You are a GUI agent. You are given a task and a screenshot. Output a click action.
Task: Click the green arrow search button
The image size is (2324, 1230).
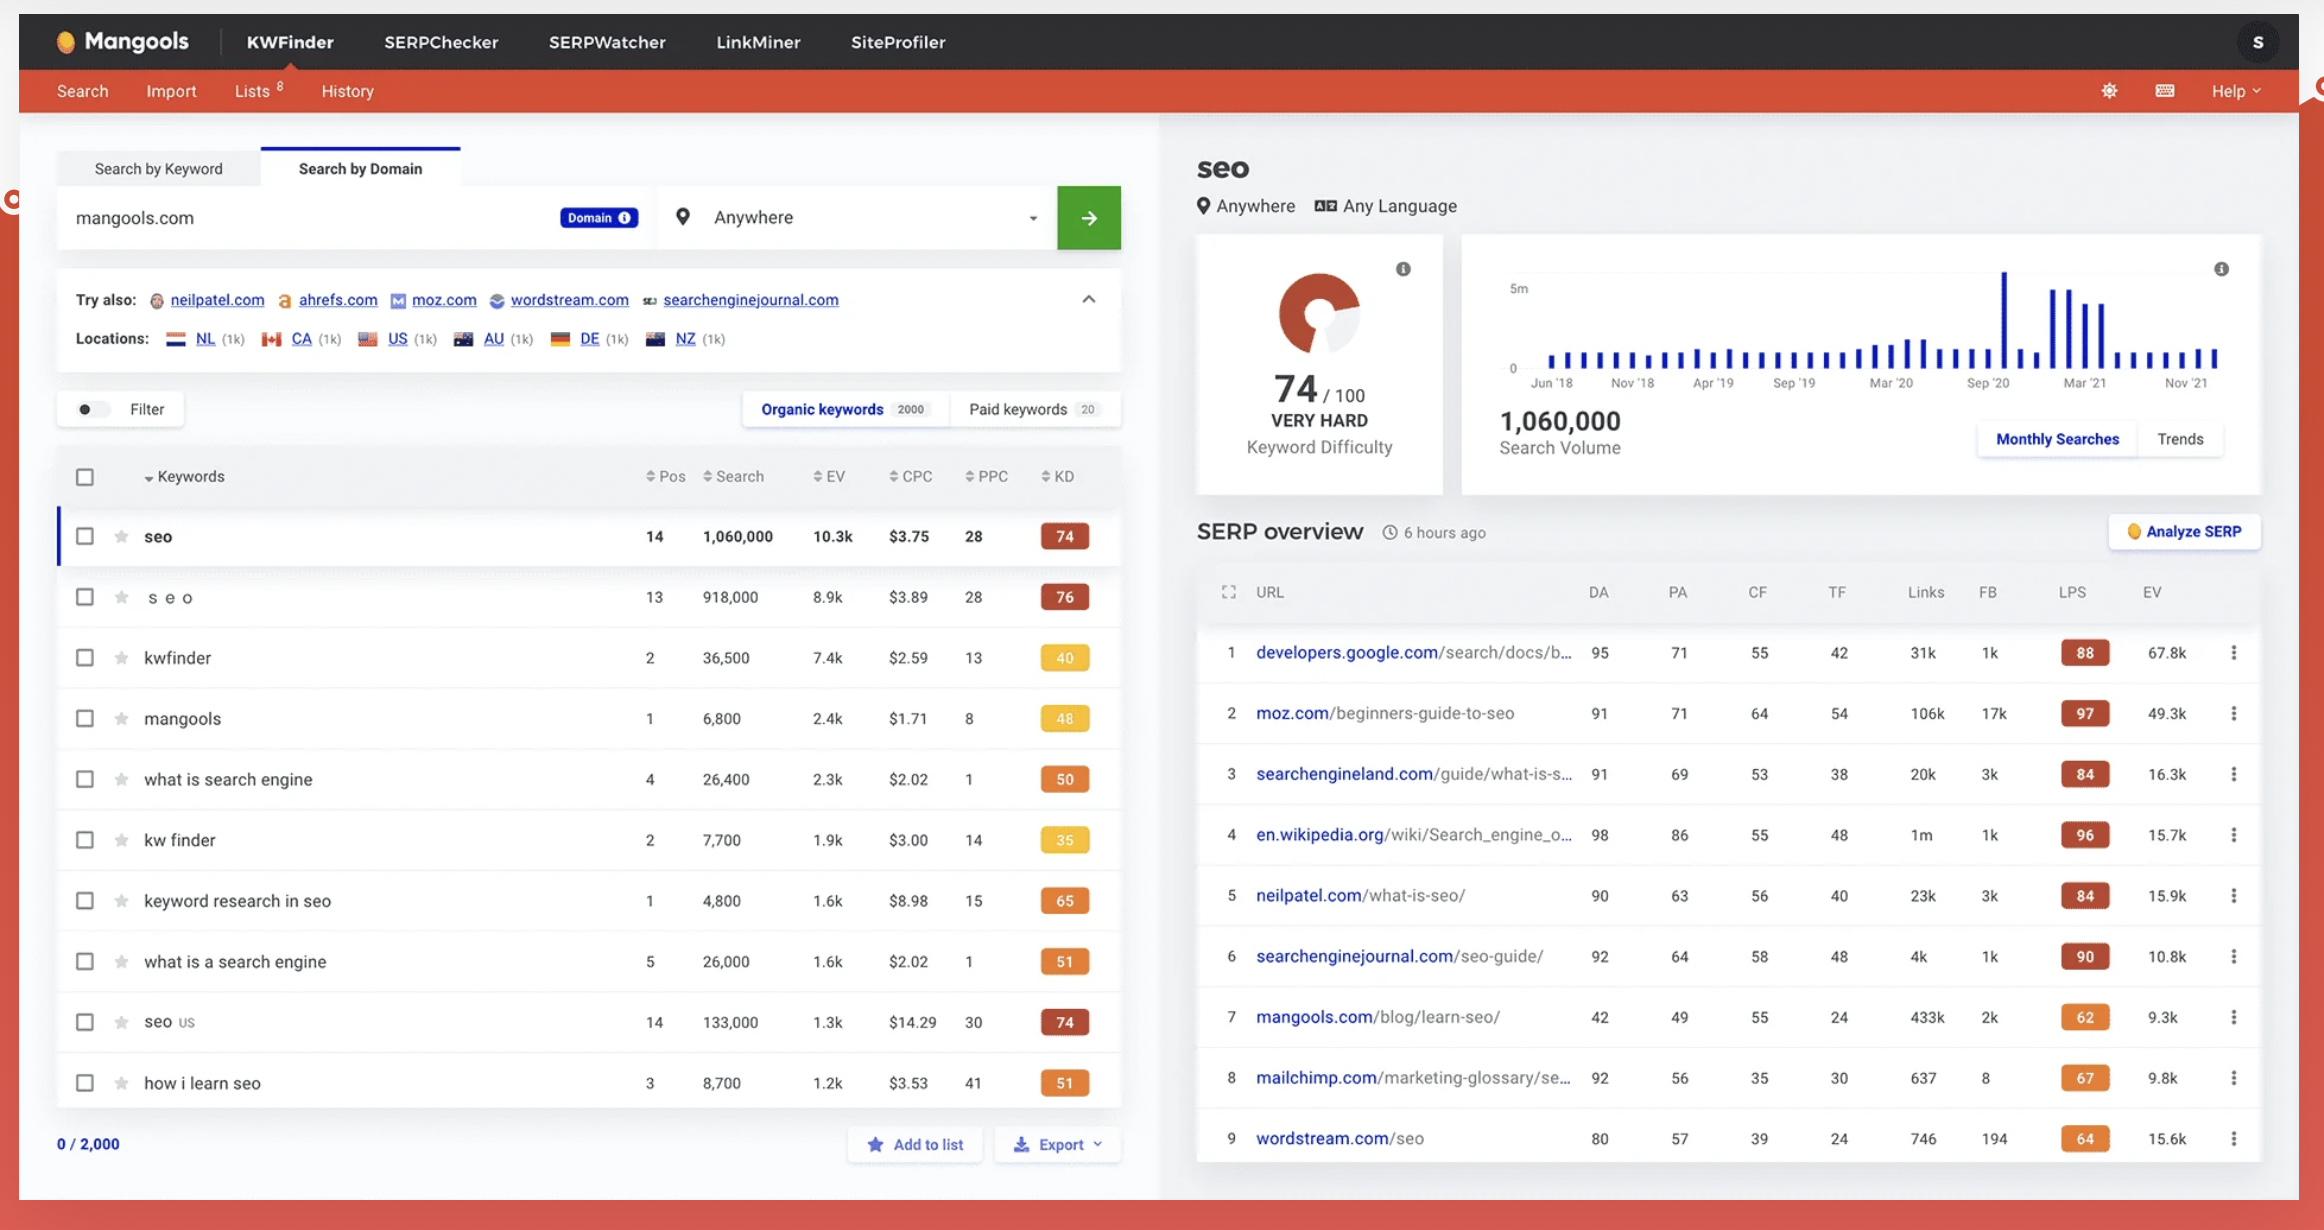1089,218
